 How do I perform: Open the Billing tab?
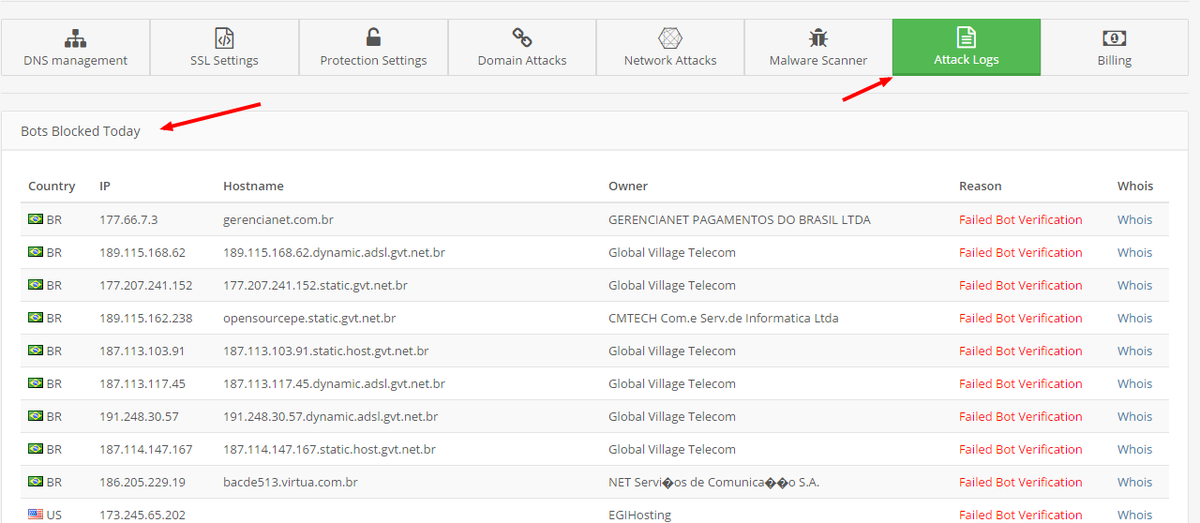(1114, 47)
